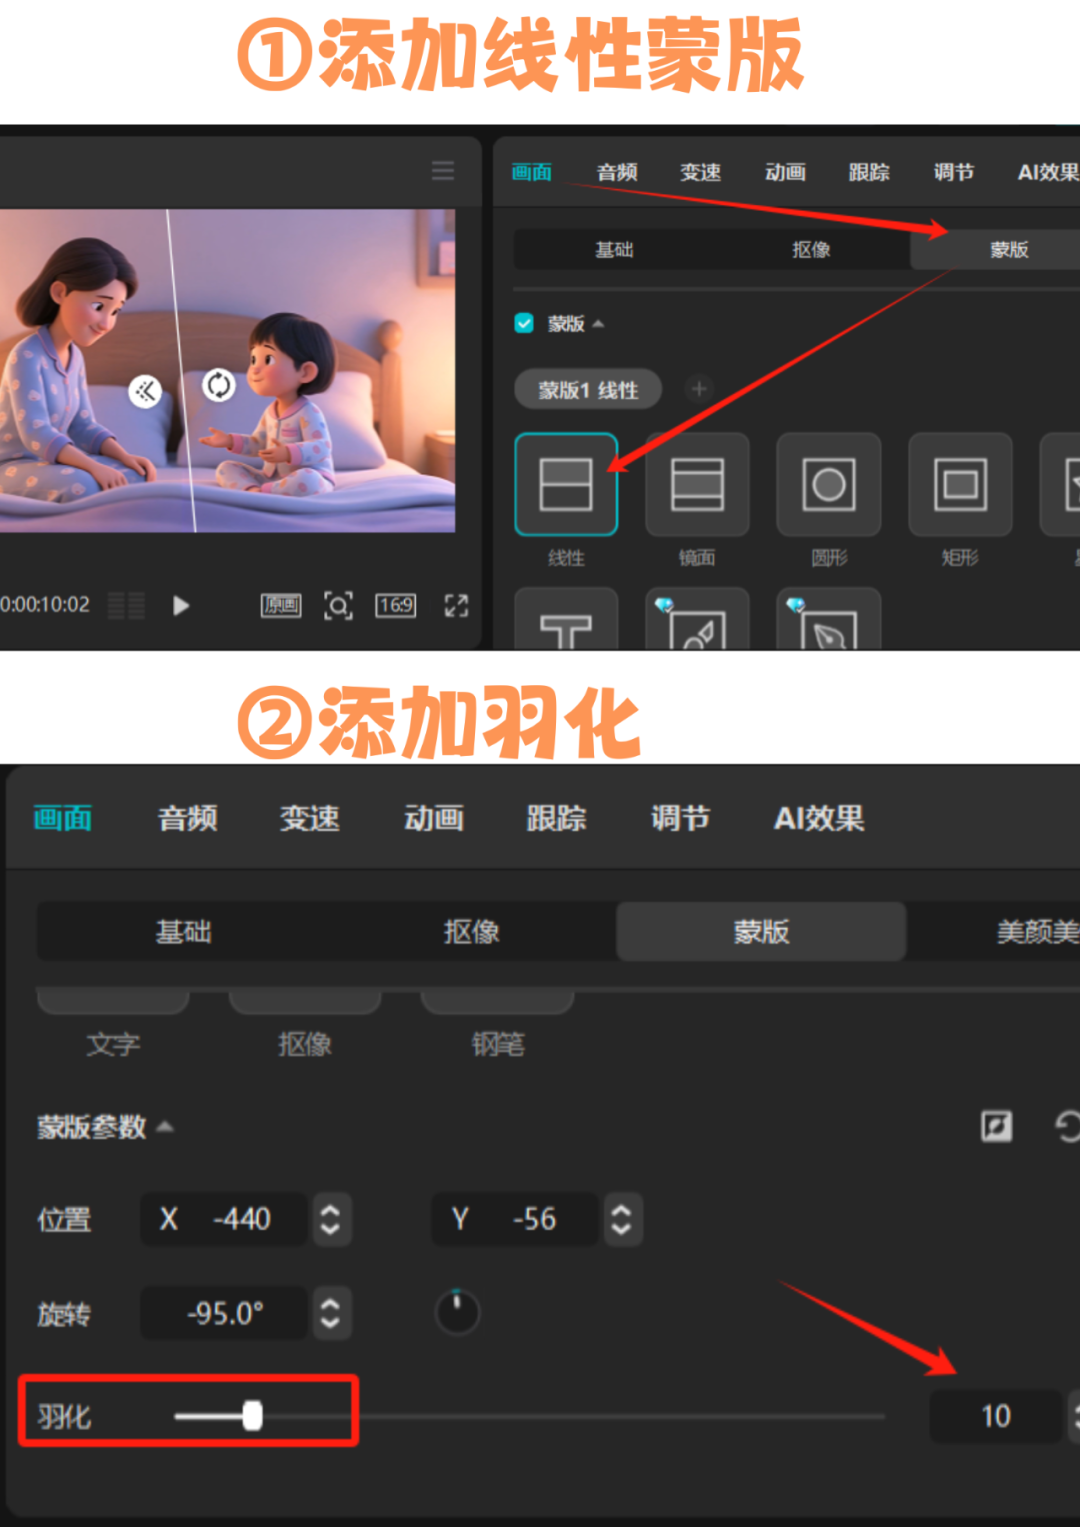Viewport: 1080px width, 1527px height.
Task: Open the 16:9 aspect ratio selector
Action: click(x=395, y=605)
